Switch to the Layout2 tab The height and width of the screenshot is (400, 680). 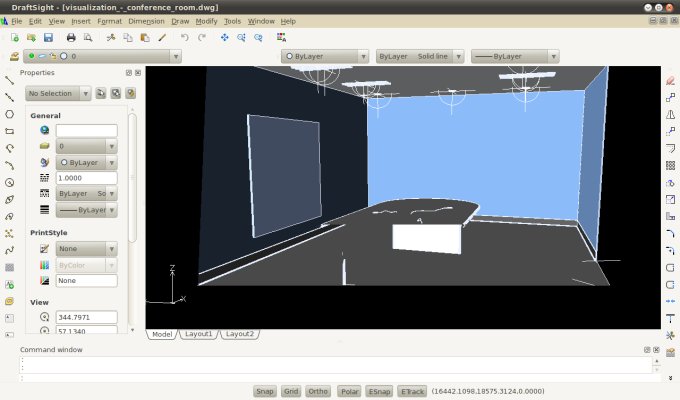(x=240, y=334)
